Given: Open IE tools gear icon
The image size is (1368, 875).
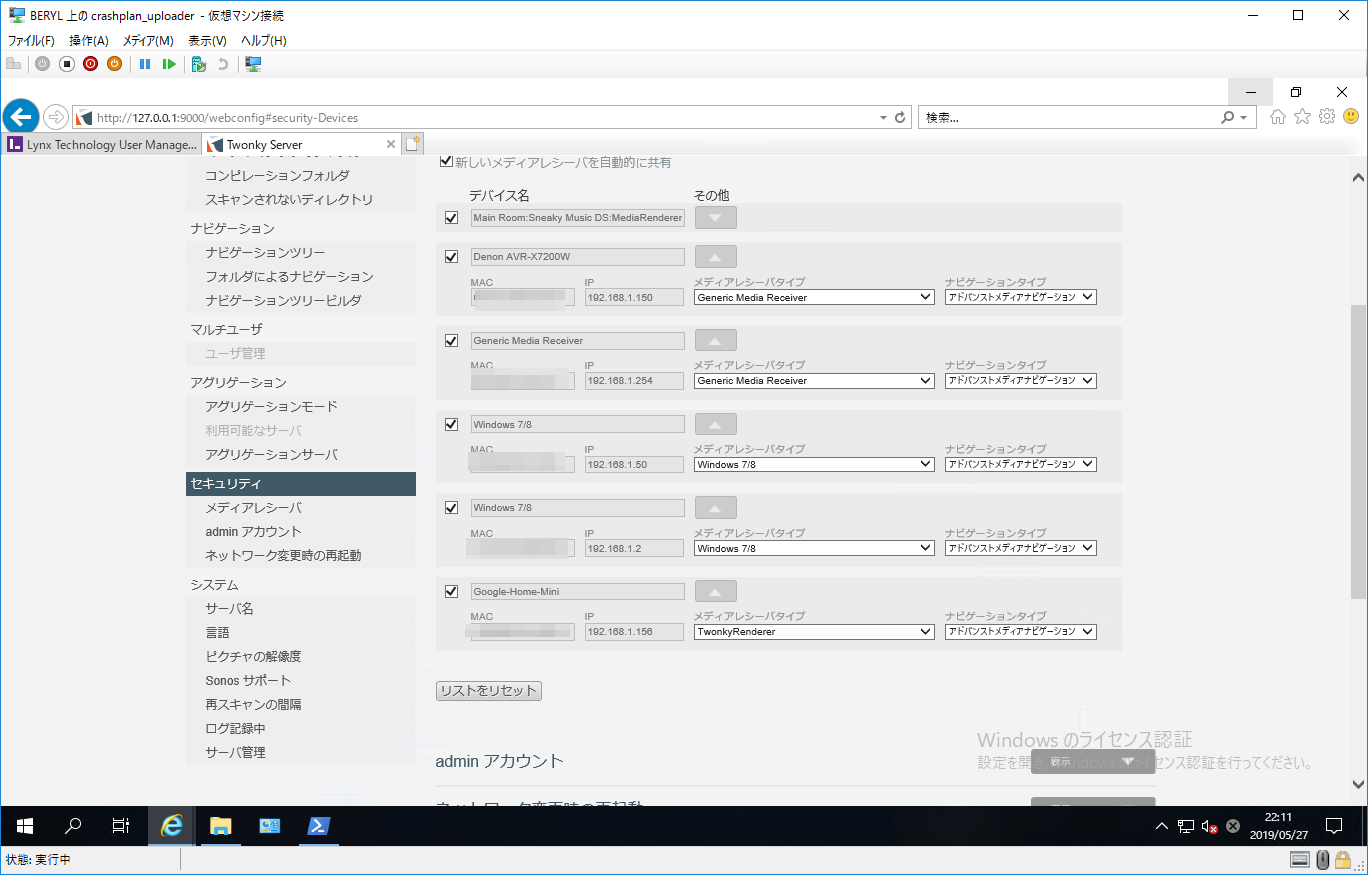Looking at the screenshot, I should [x=1327, y=117].
